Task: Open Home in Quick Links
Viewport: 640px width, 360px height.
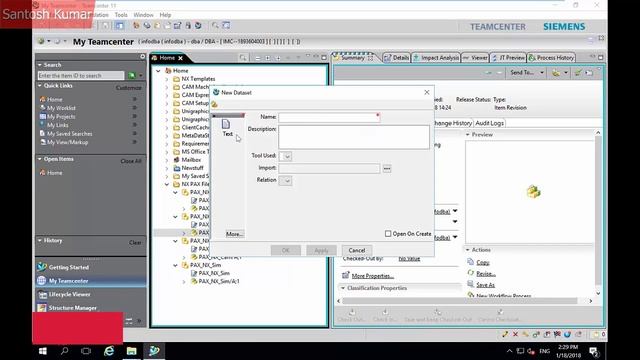Action: (x=54, y=100)
